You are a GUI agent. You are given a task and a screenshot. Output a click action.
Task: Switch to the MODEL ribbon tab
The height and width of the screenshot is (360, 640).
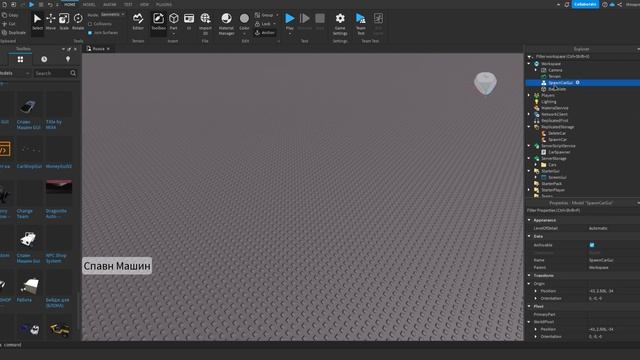[x=89, y=4]
